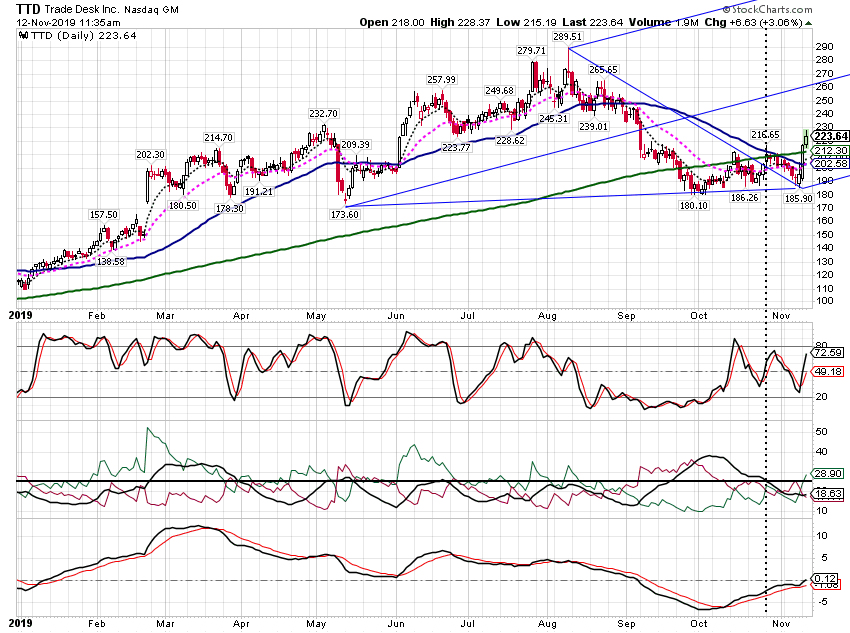Click the 72.59 stochastic value tag

coord(829,353)
